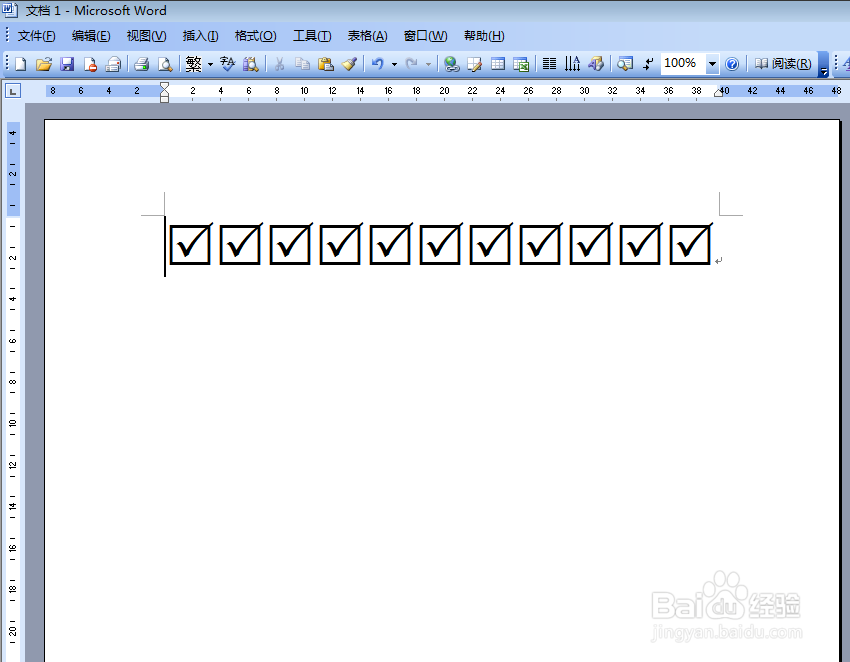Open the 帮助(H) menu
The width and height of the screenshot is (850, 662).
[484, 36]
